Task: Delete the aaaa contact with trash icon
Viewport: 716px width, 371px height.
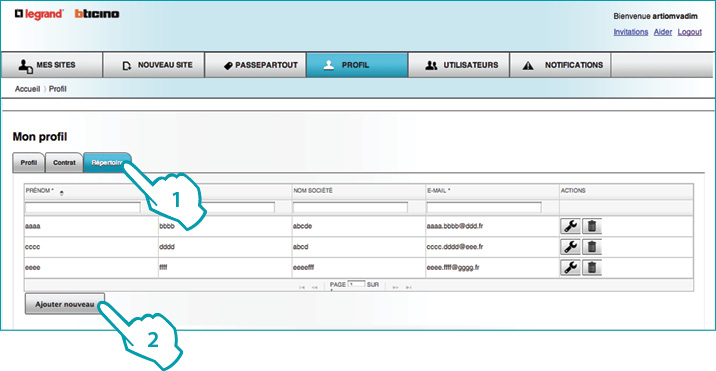Action: coord(592,226)
